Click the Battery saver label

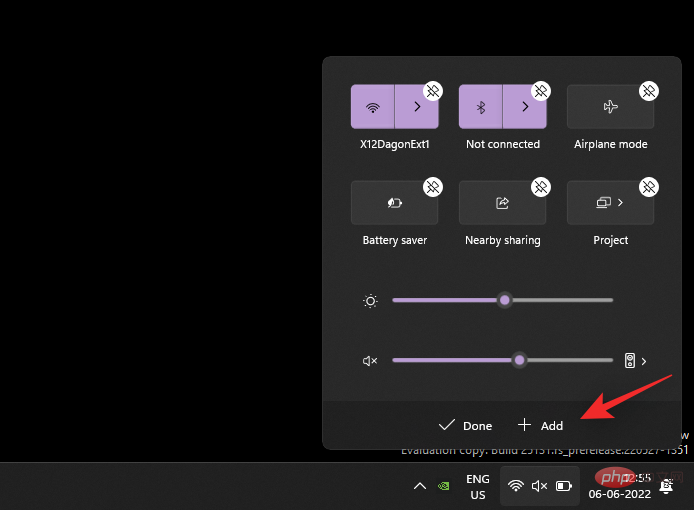395,240
